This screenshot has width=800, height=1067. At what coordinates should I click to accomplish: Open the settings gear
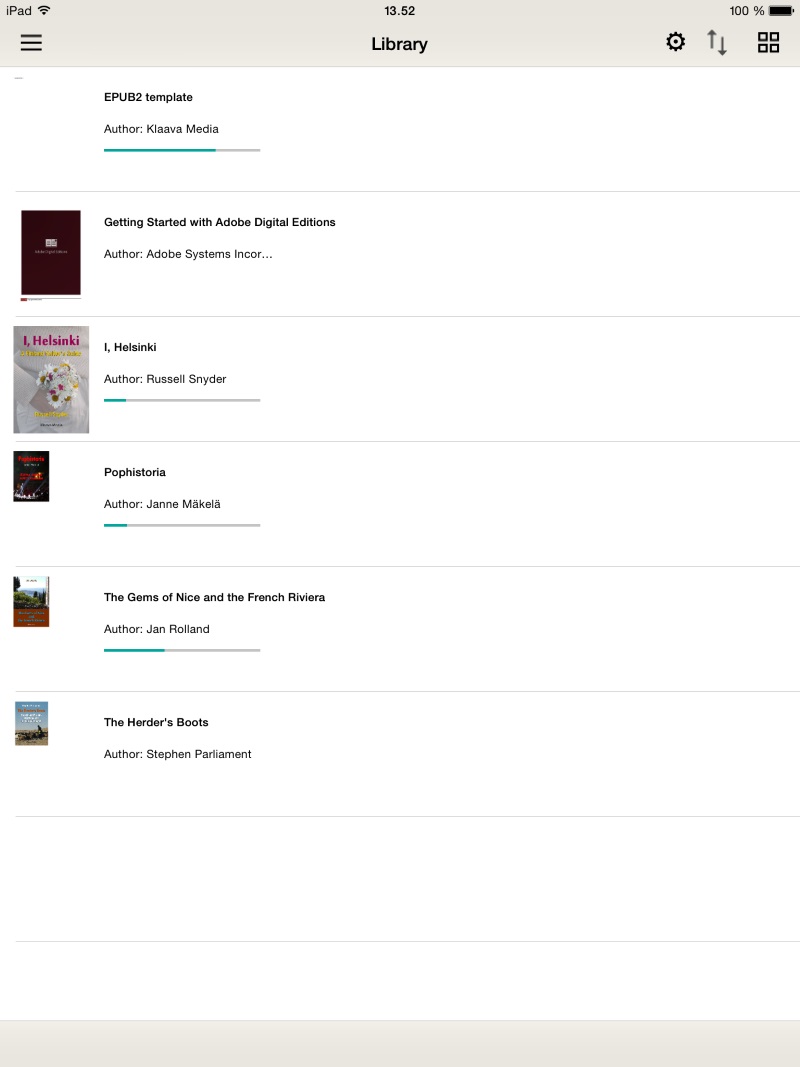tap(676, 42)
